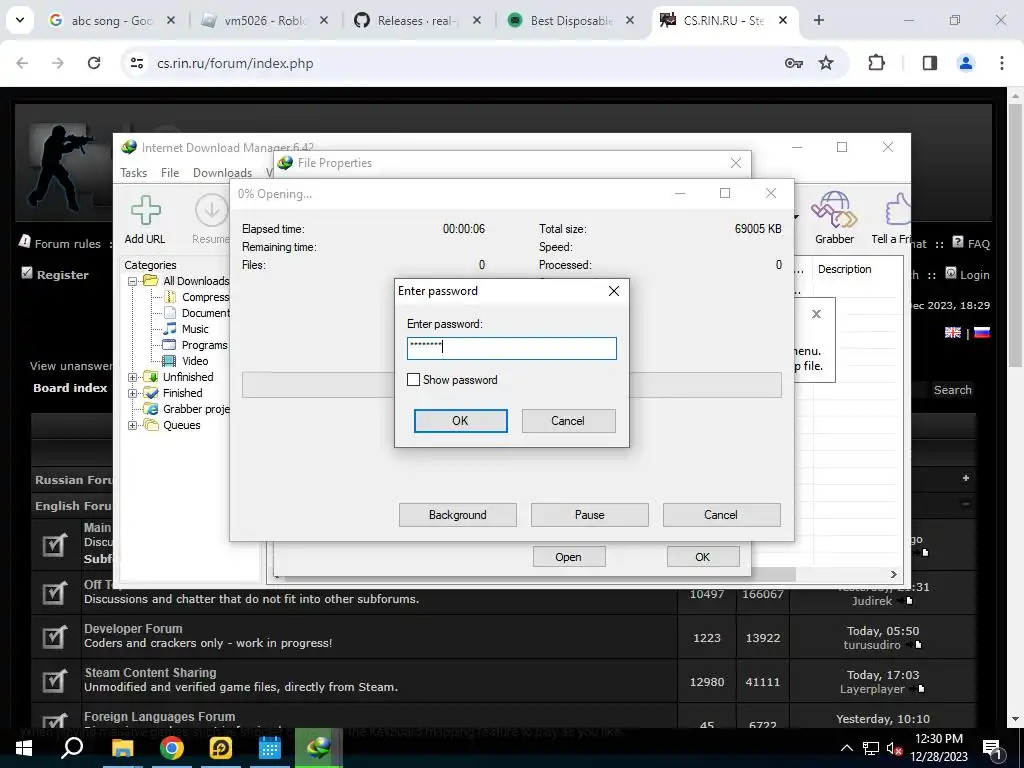Switch forum language to English flag

point(953,332)
